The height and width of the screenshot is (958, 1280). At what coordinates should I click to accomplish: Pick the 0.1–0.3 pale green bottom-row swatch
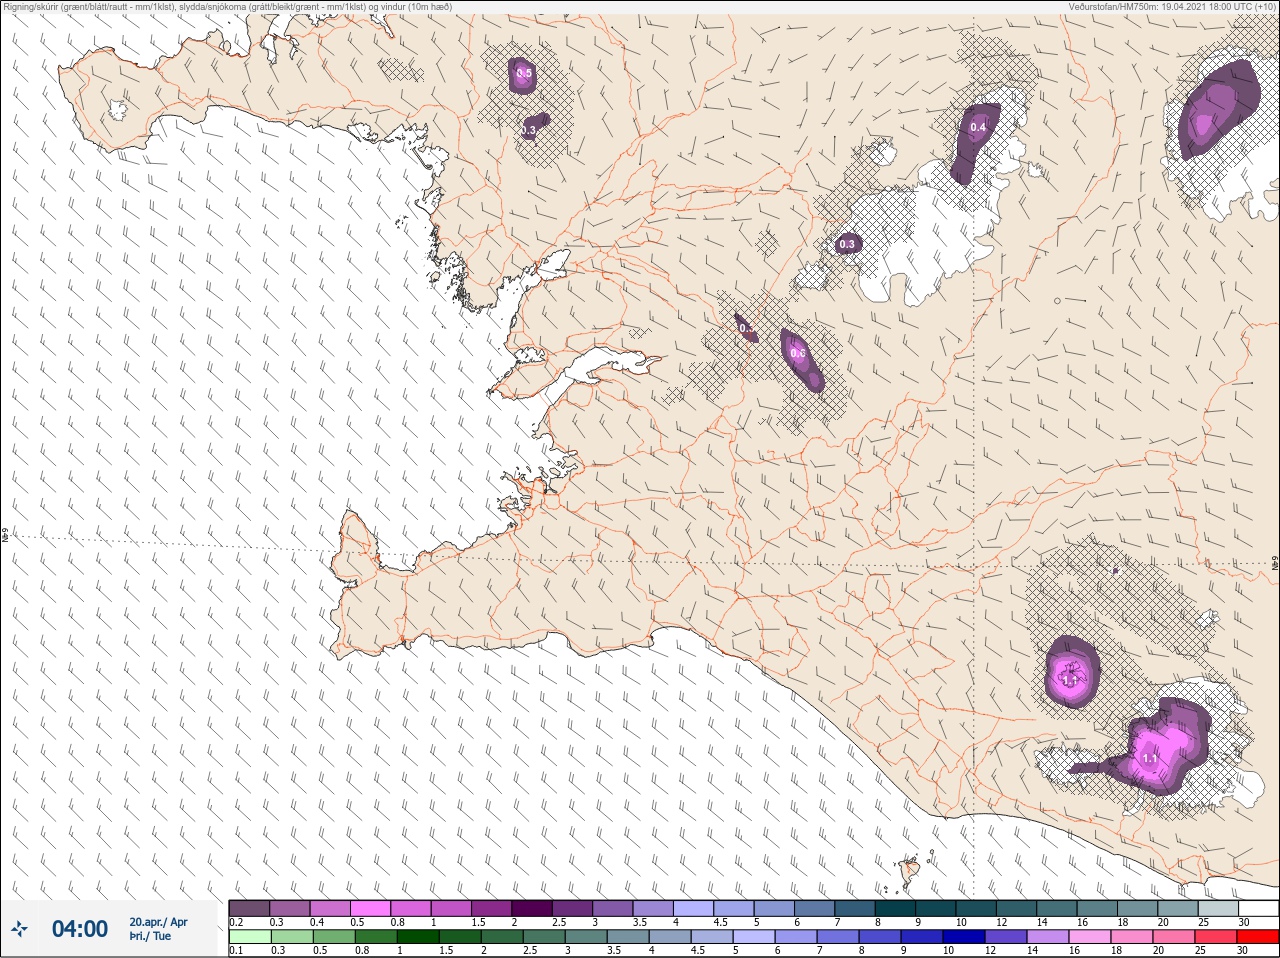250,937
